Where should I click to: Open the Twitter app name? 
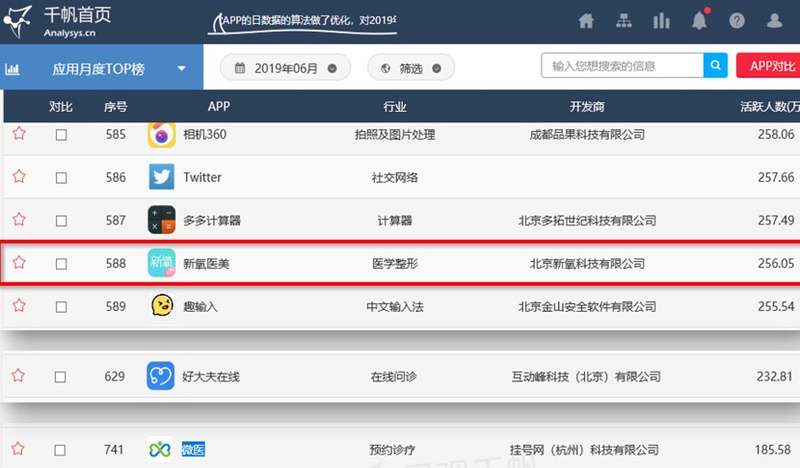[x=203, y=177]
